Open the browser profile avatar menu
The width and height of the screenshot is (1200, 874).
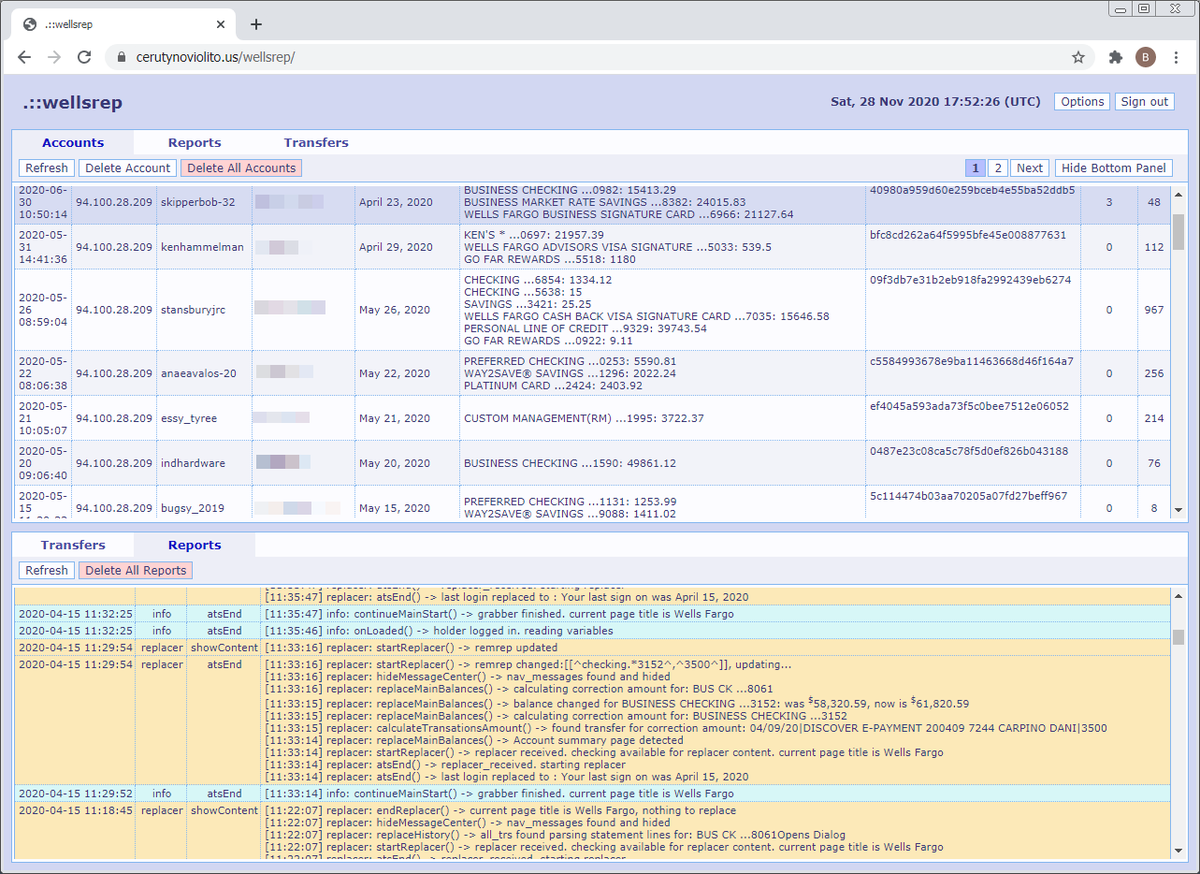click(x=1146, y=57)
